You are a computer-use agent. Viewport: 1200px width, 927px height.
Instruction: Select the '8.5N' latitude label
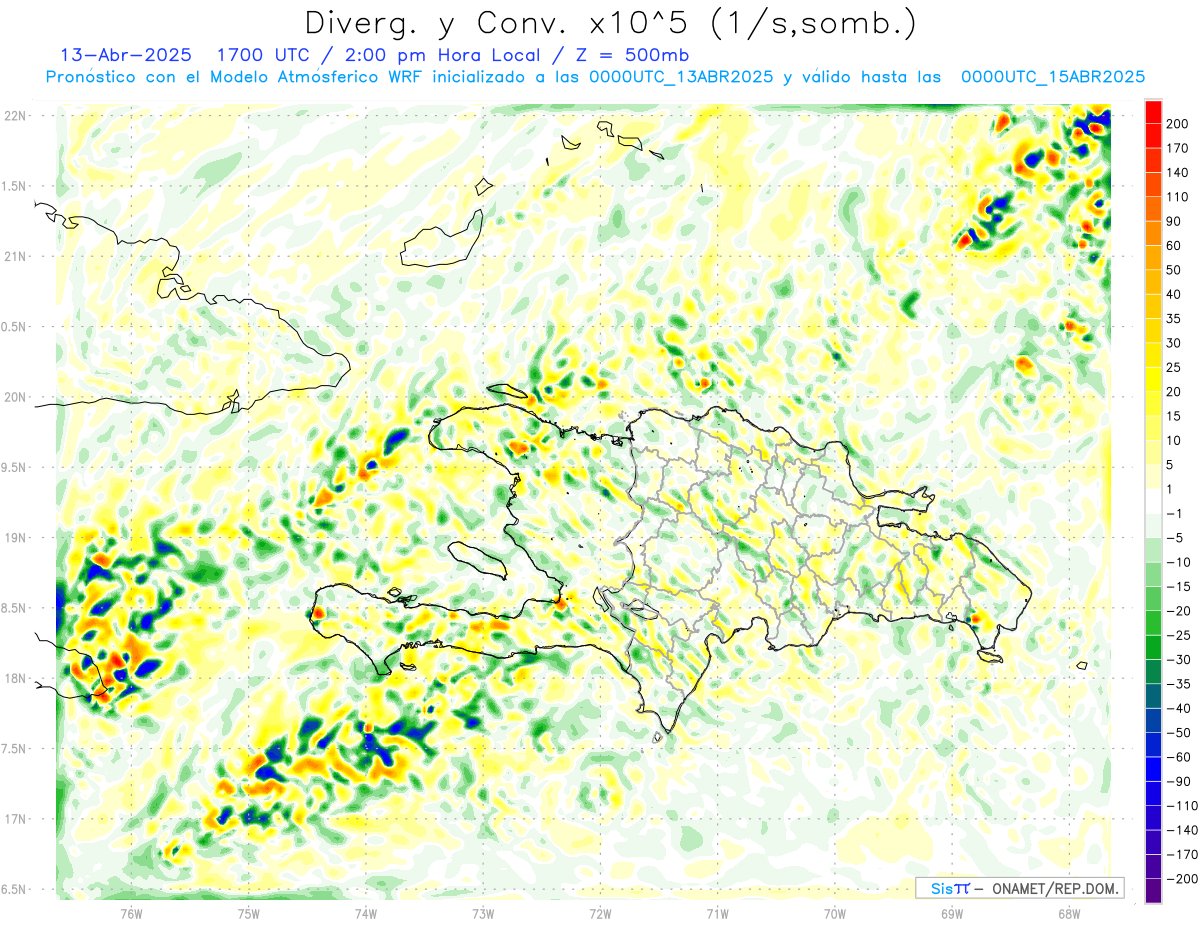click(15, 608)
